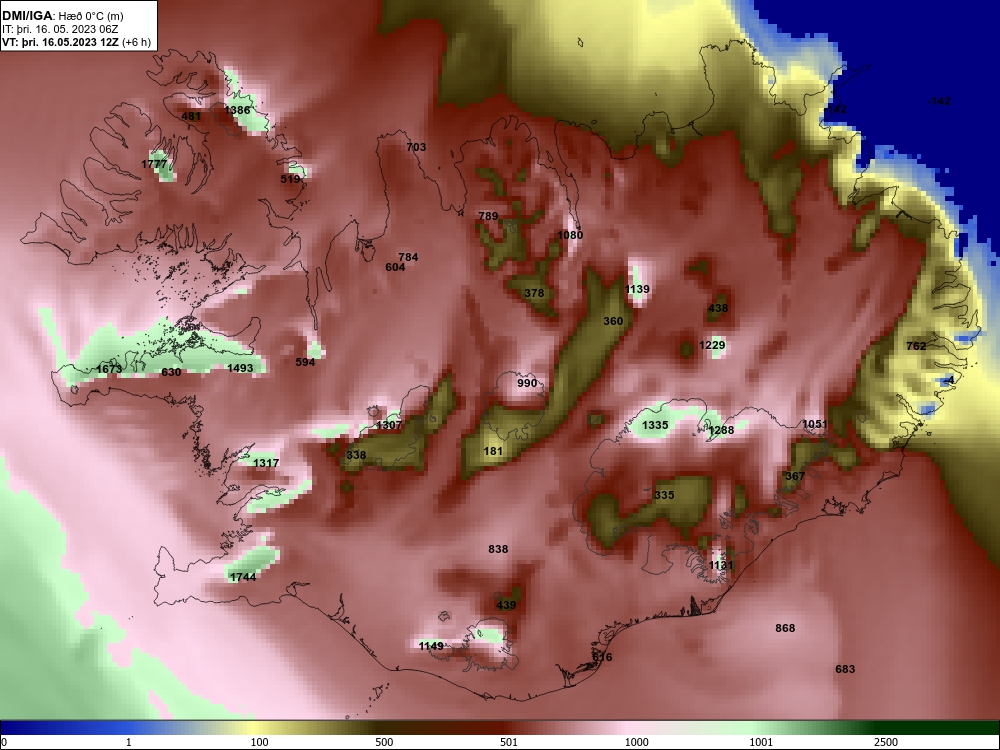
Task: Click the legend label 2500
Action: point(886,742)
